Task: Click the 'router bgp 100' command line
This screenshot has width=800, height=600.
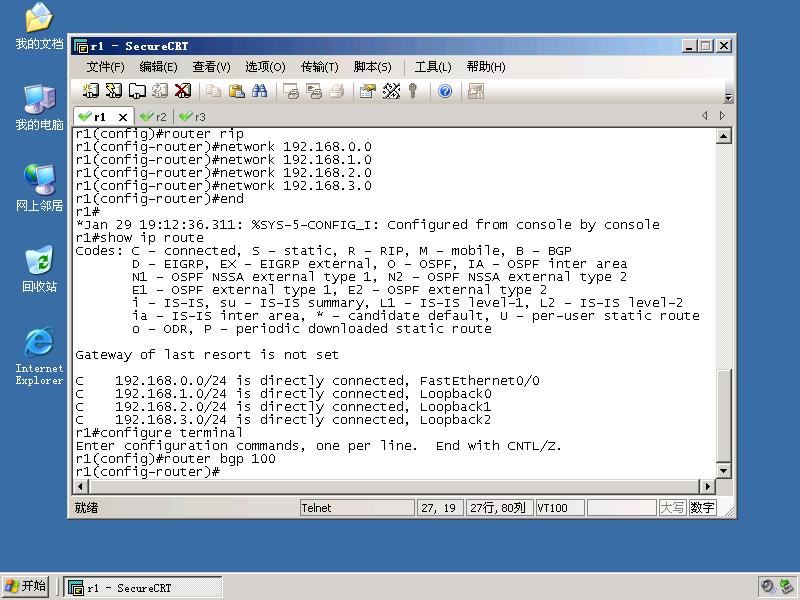Action: click(176, 459)
